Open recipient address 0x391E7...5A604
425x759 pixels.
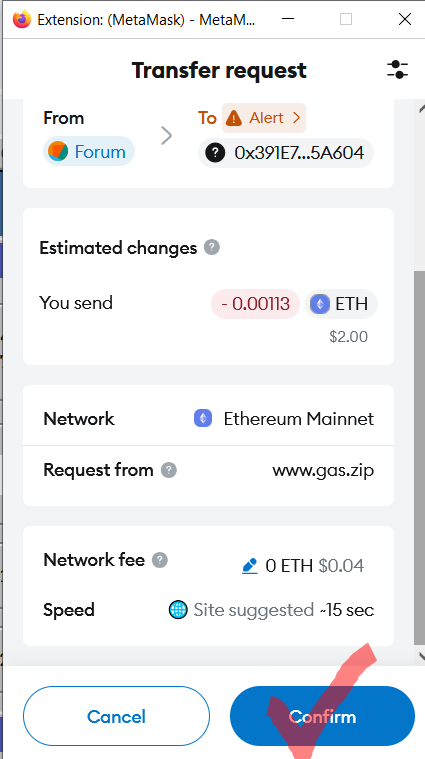tap(286, 153)
